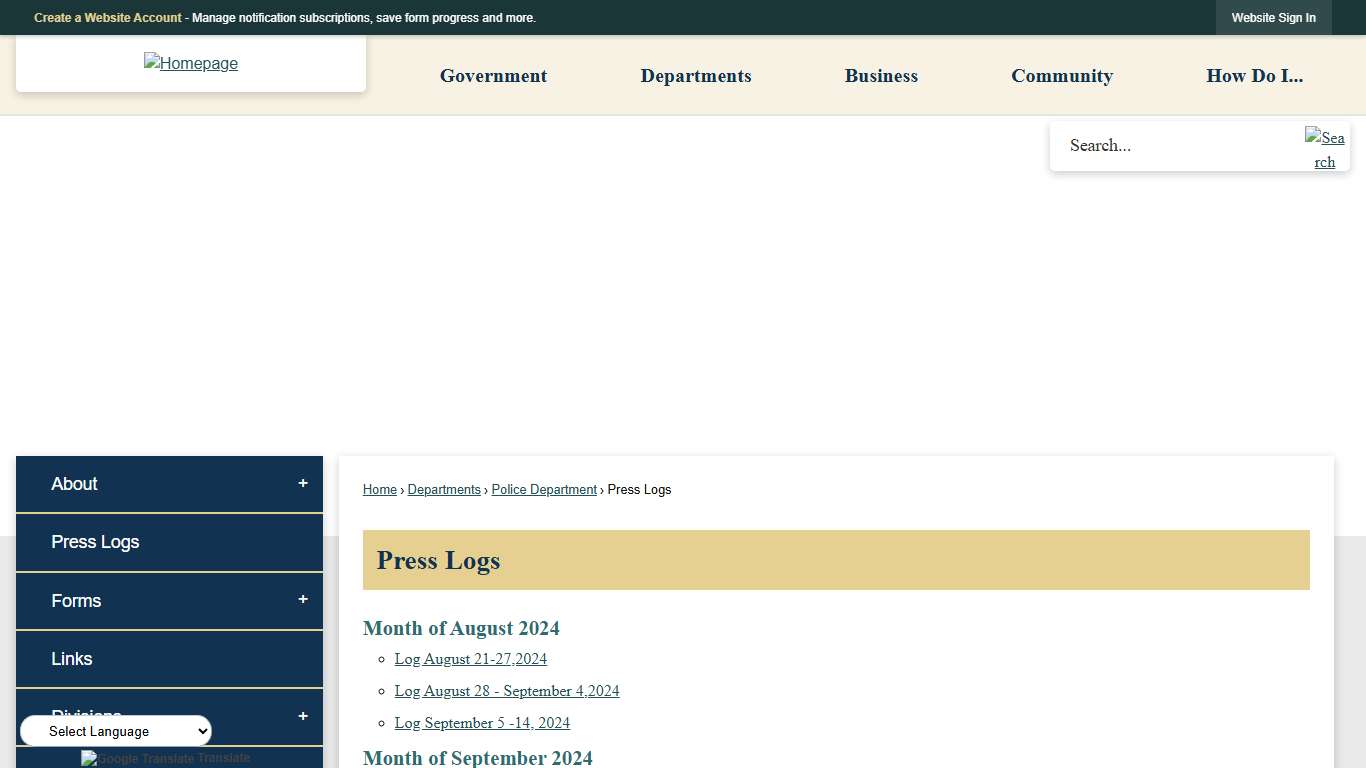Screen dimensions: 1366x768
Task: Expand the Divisions sidebar submenu plus
Action: 303,717
